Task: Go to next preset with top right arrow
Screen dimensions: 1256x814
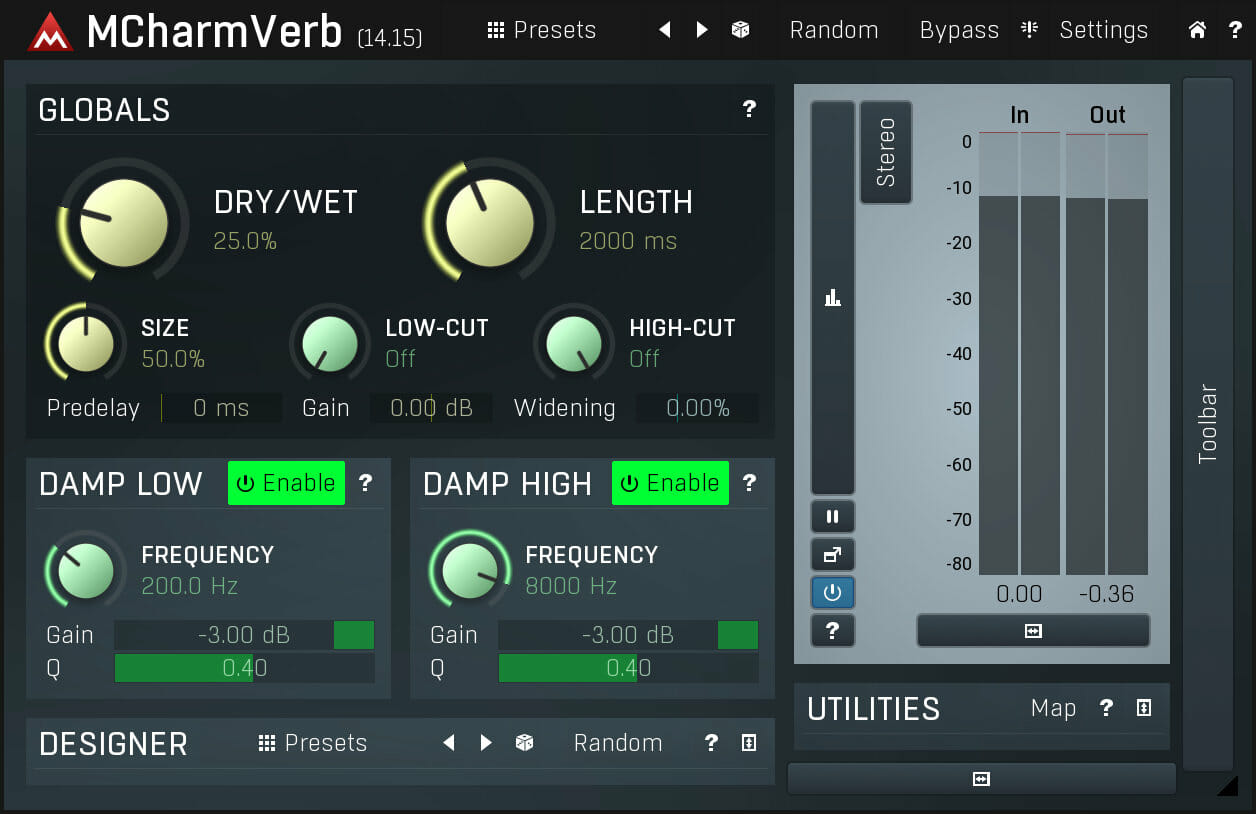Action: pyautogui.click(x=702, y=30)
